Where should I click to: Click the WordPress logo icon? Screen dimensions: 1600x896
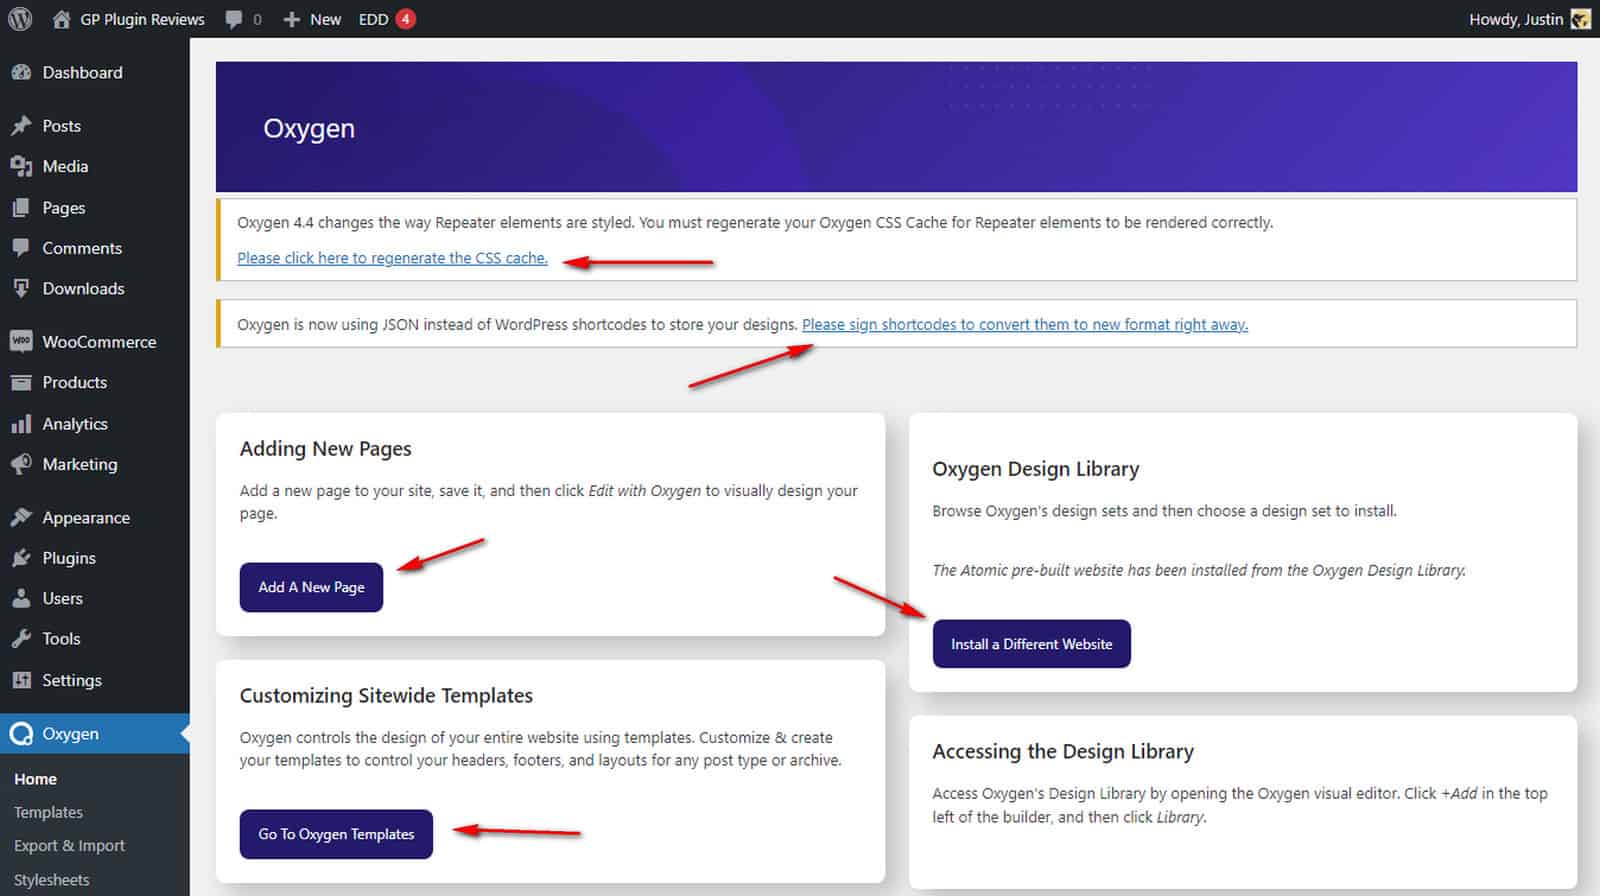coord(20,19)
